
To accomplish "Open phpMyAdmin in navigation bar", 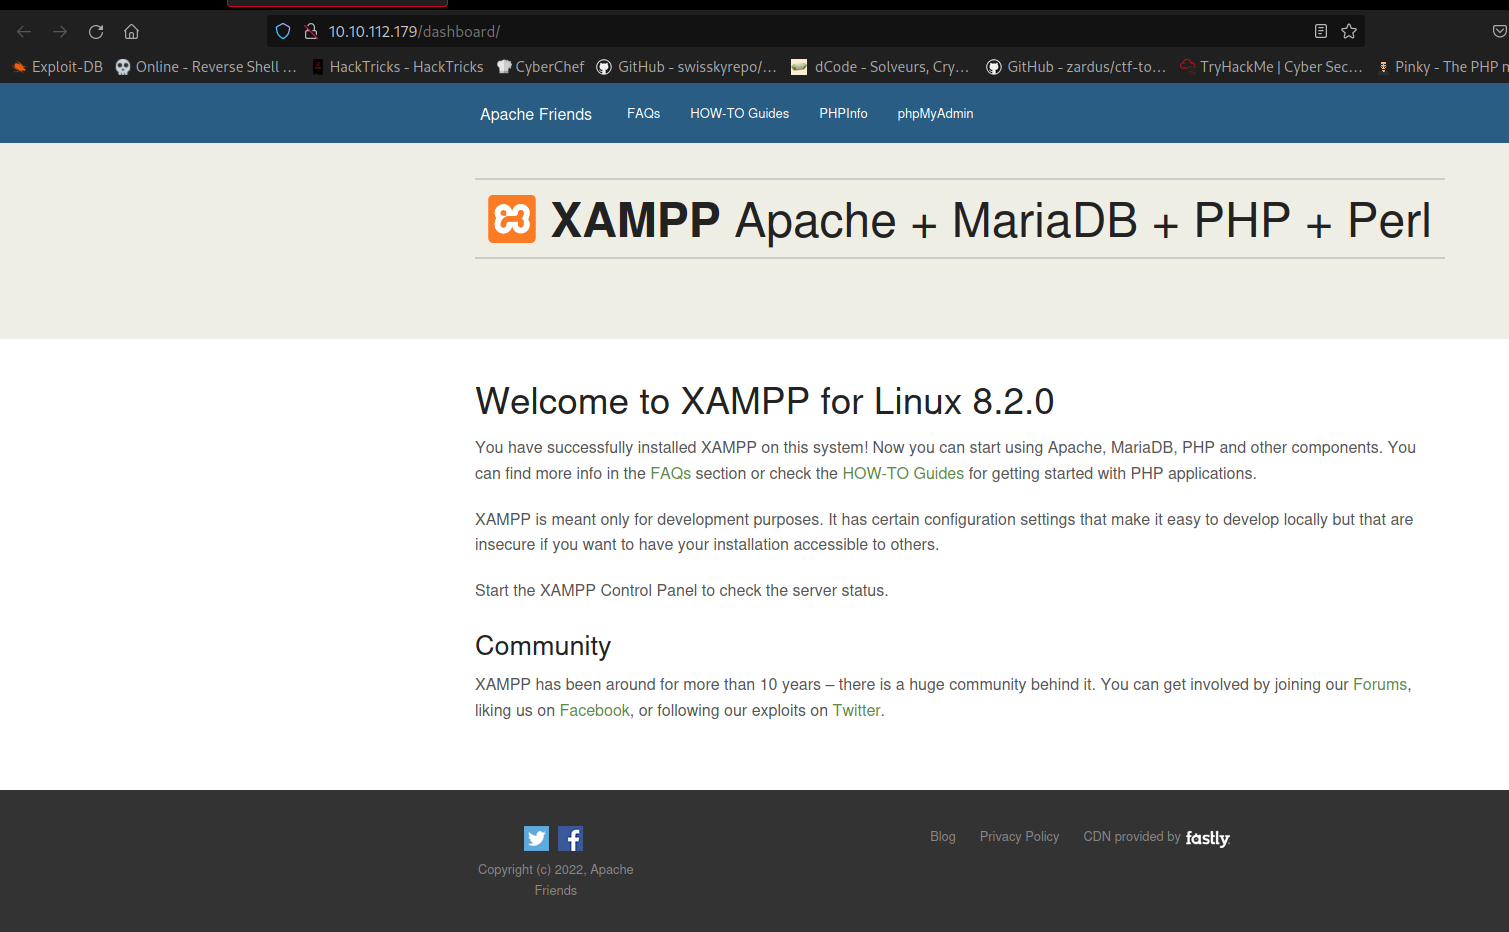I will click(x=935, y=114).
